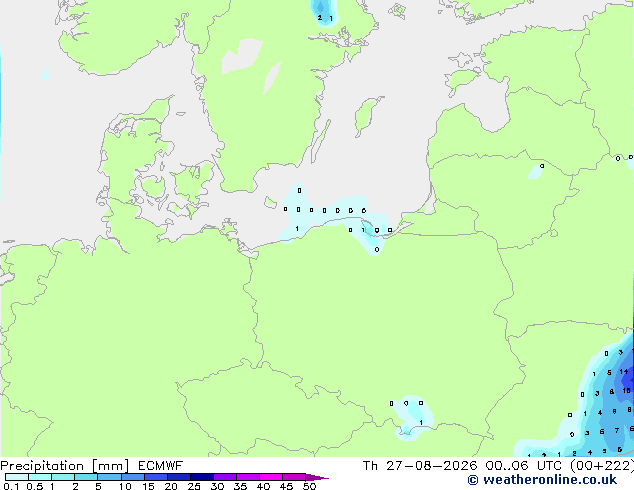This screenshot has height=490, width=634.
Task: Click the 0.5–1 mm legend color box
Action: point(40,477)
